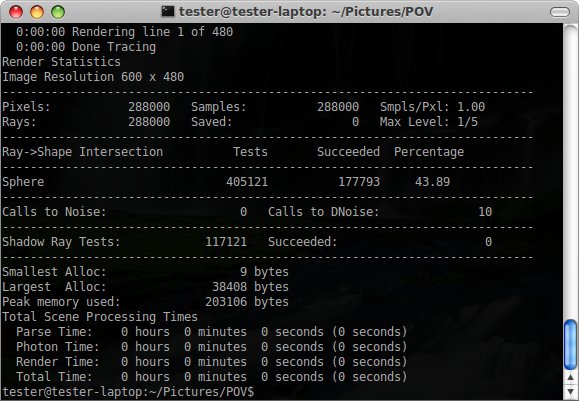Click the "Render Statistics" heading
This screenshot has width=579, height=401.
click(x=61, y=62)
